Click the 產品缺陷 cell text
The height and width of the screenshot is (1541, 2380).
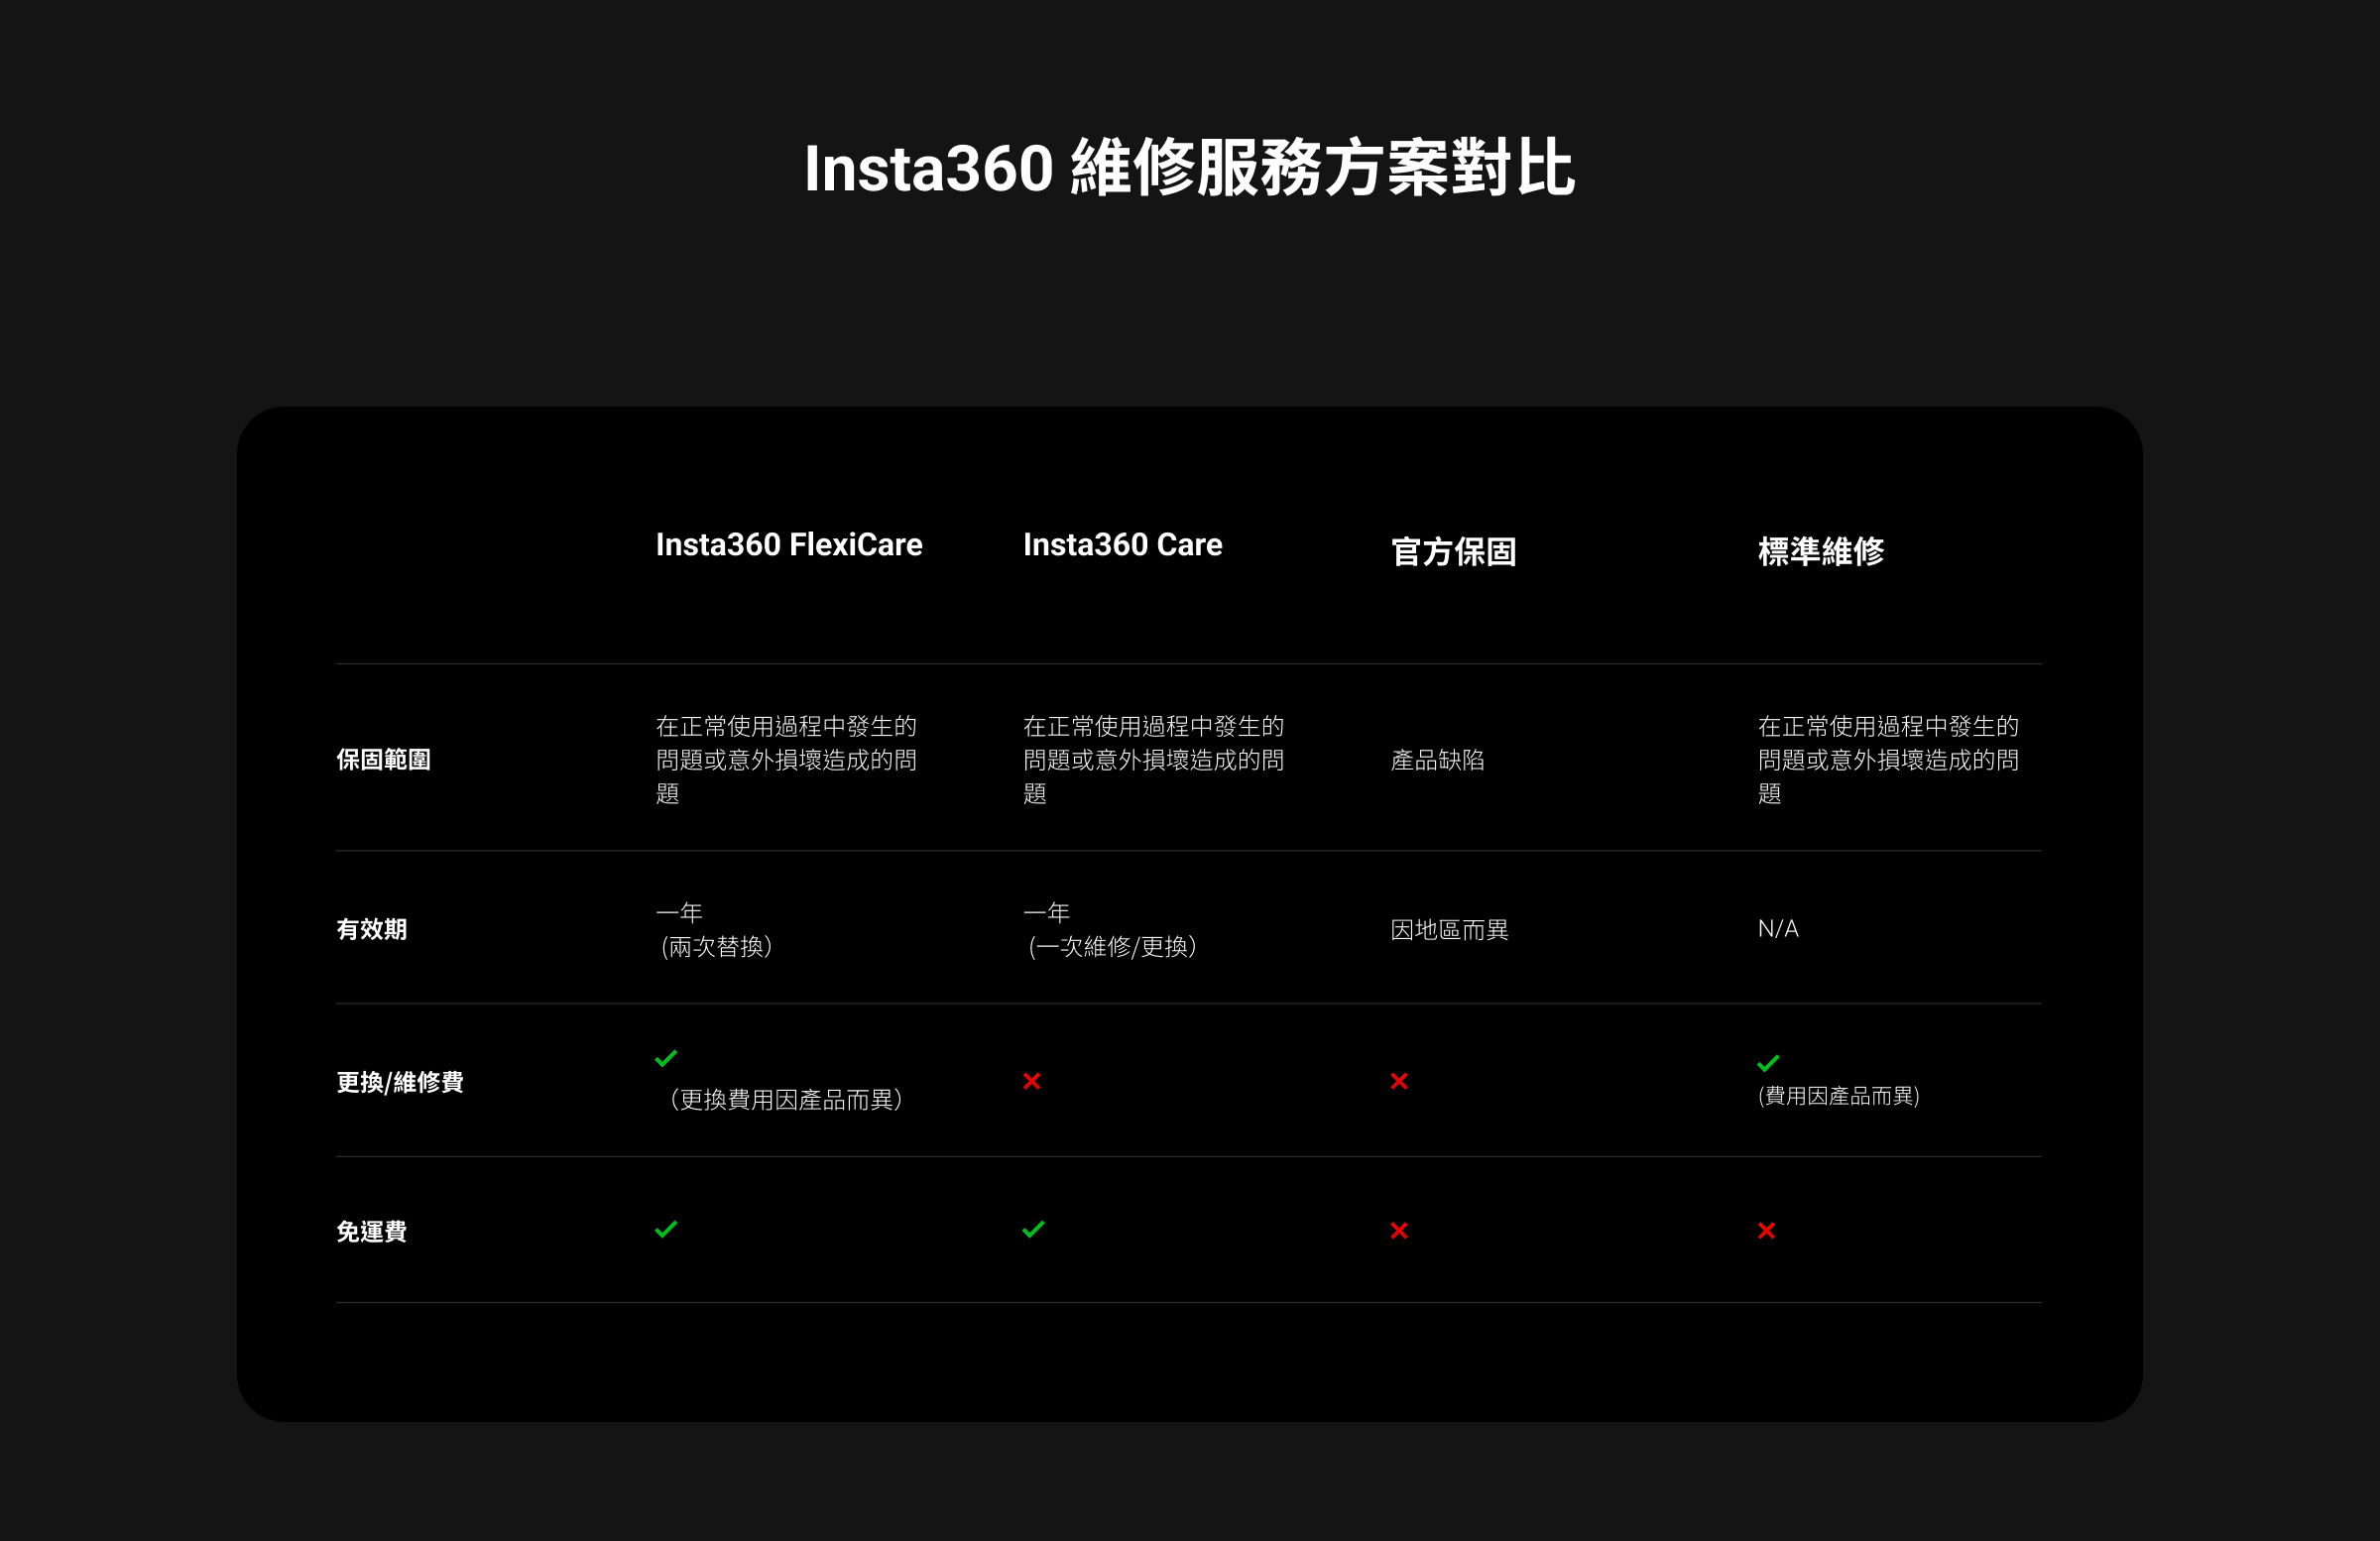click(x=1437, y=760)
